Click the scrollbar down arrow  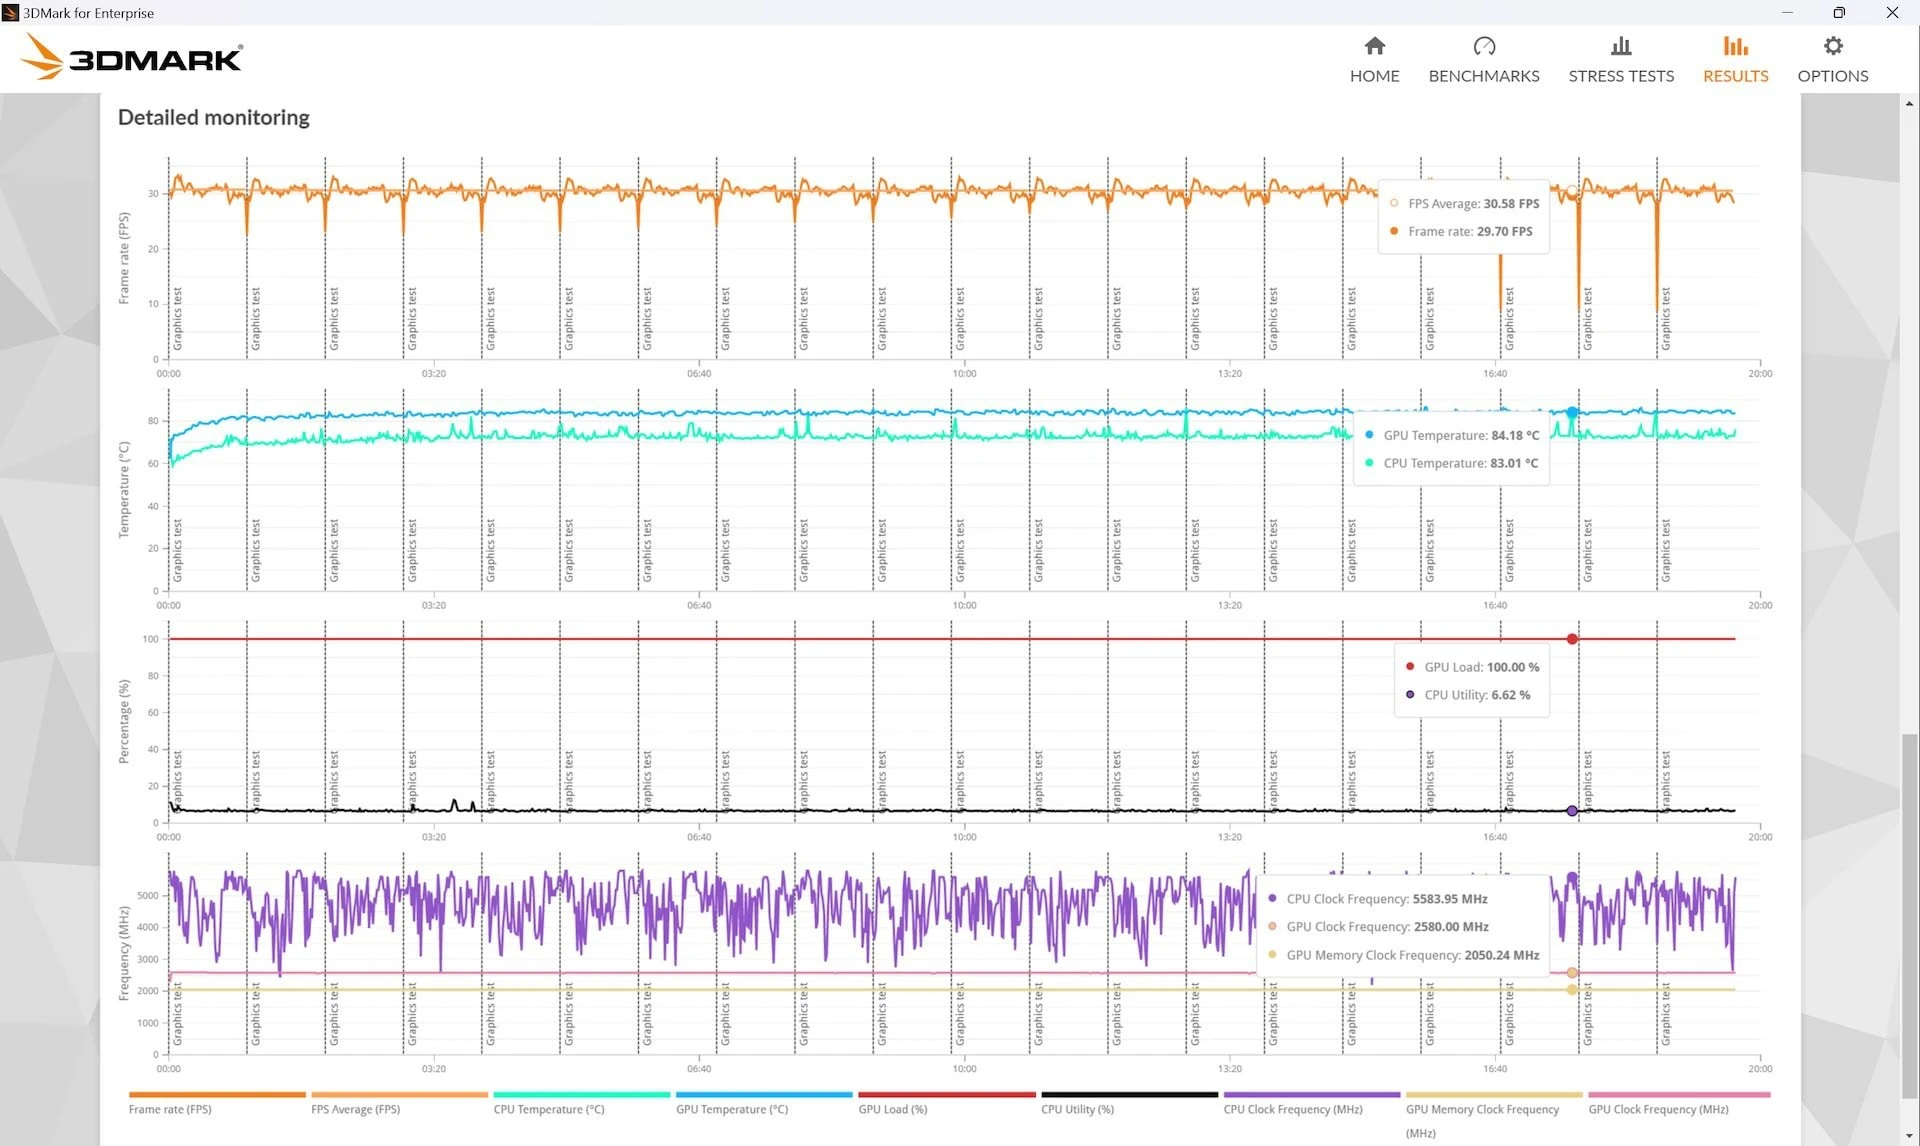pos(1910,1137)
